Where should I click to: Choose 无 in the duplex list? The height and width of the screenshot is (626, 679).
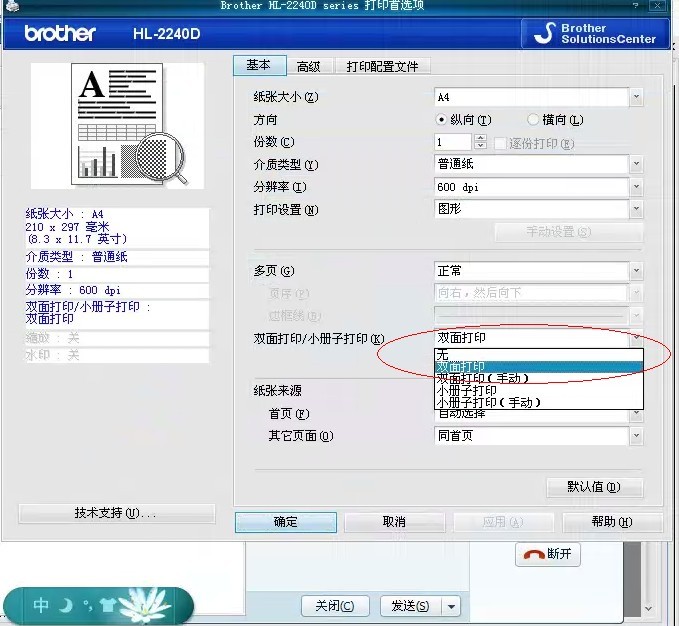(x=539, y=355)
